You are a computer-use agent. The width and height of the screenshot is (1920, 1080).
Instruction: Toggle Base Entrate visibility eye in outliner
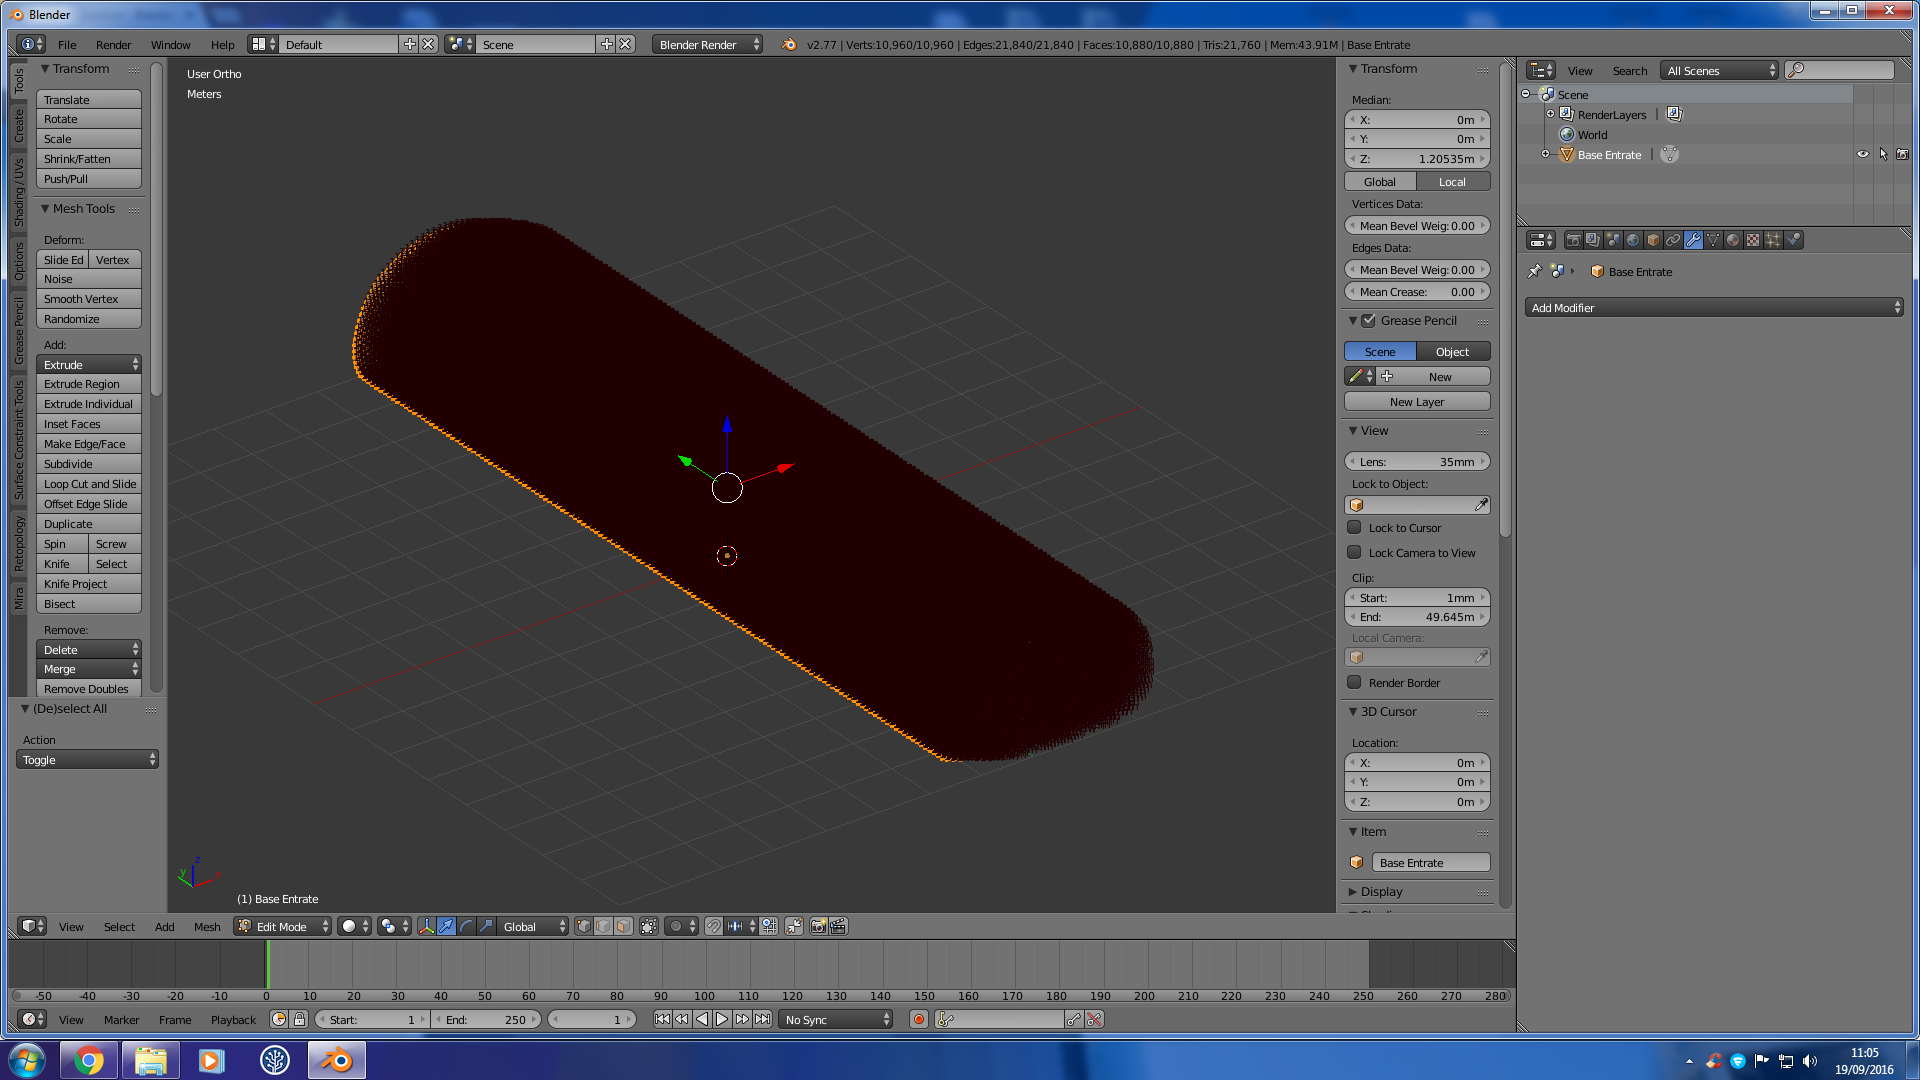[x=1862, y=154]
